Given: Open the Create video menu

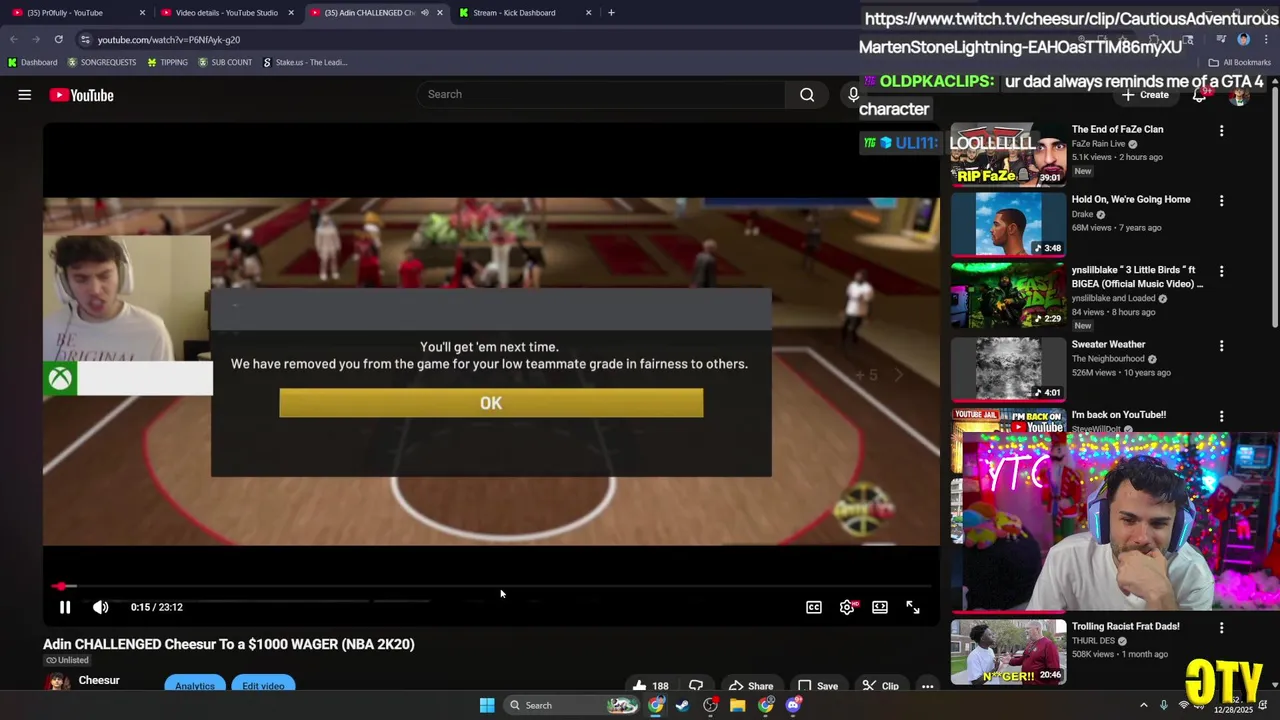Looking at the screenshot, I should tap(1145, 95).
